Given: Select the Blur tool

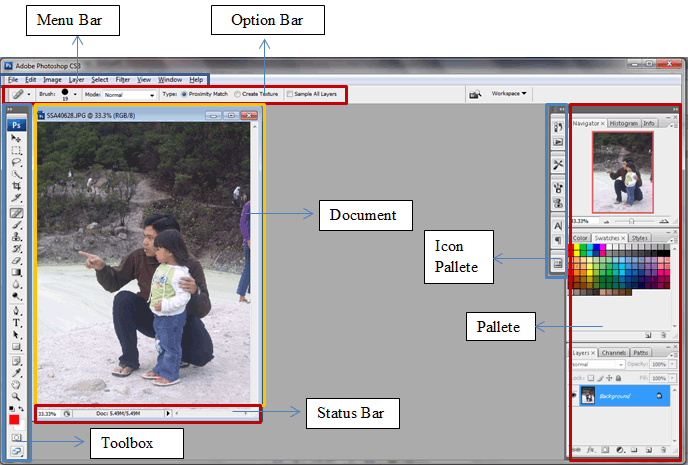Looking at the screenshot, I should [16, 284].
